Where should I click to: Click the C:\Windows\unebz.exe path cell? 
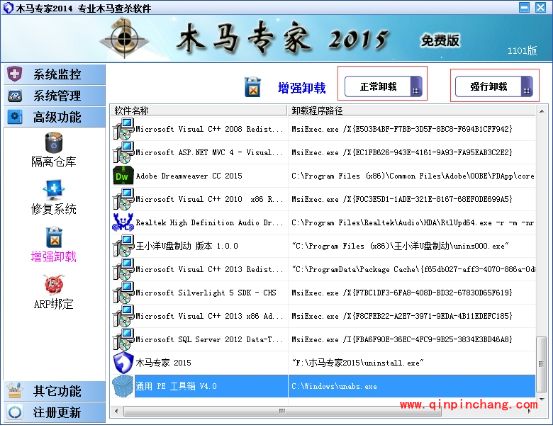(x=412, y=386)
